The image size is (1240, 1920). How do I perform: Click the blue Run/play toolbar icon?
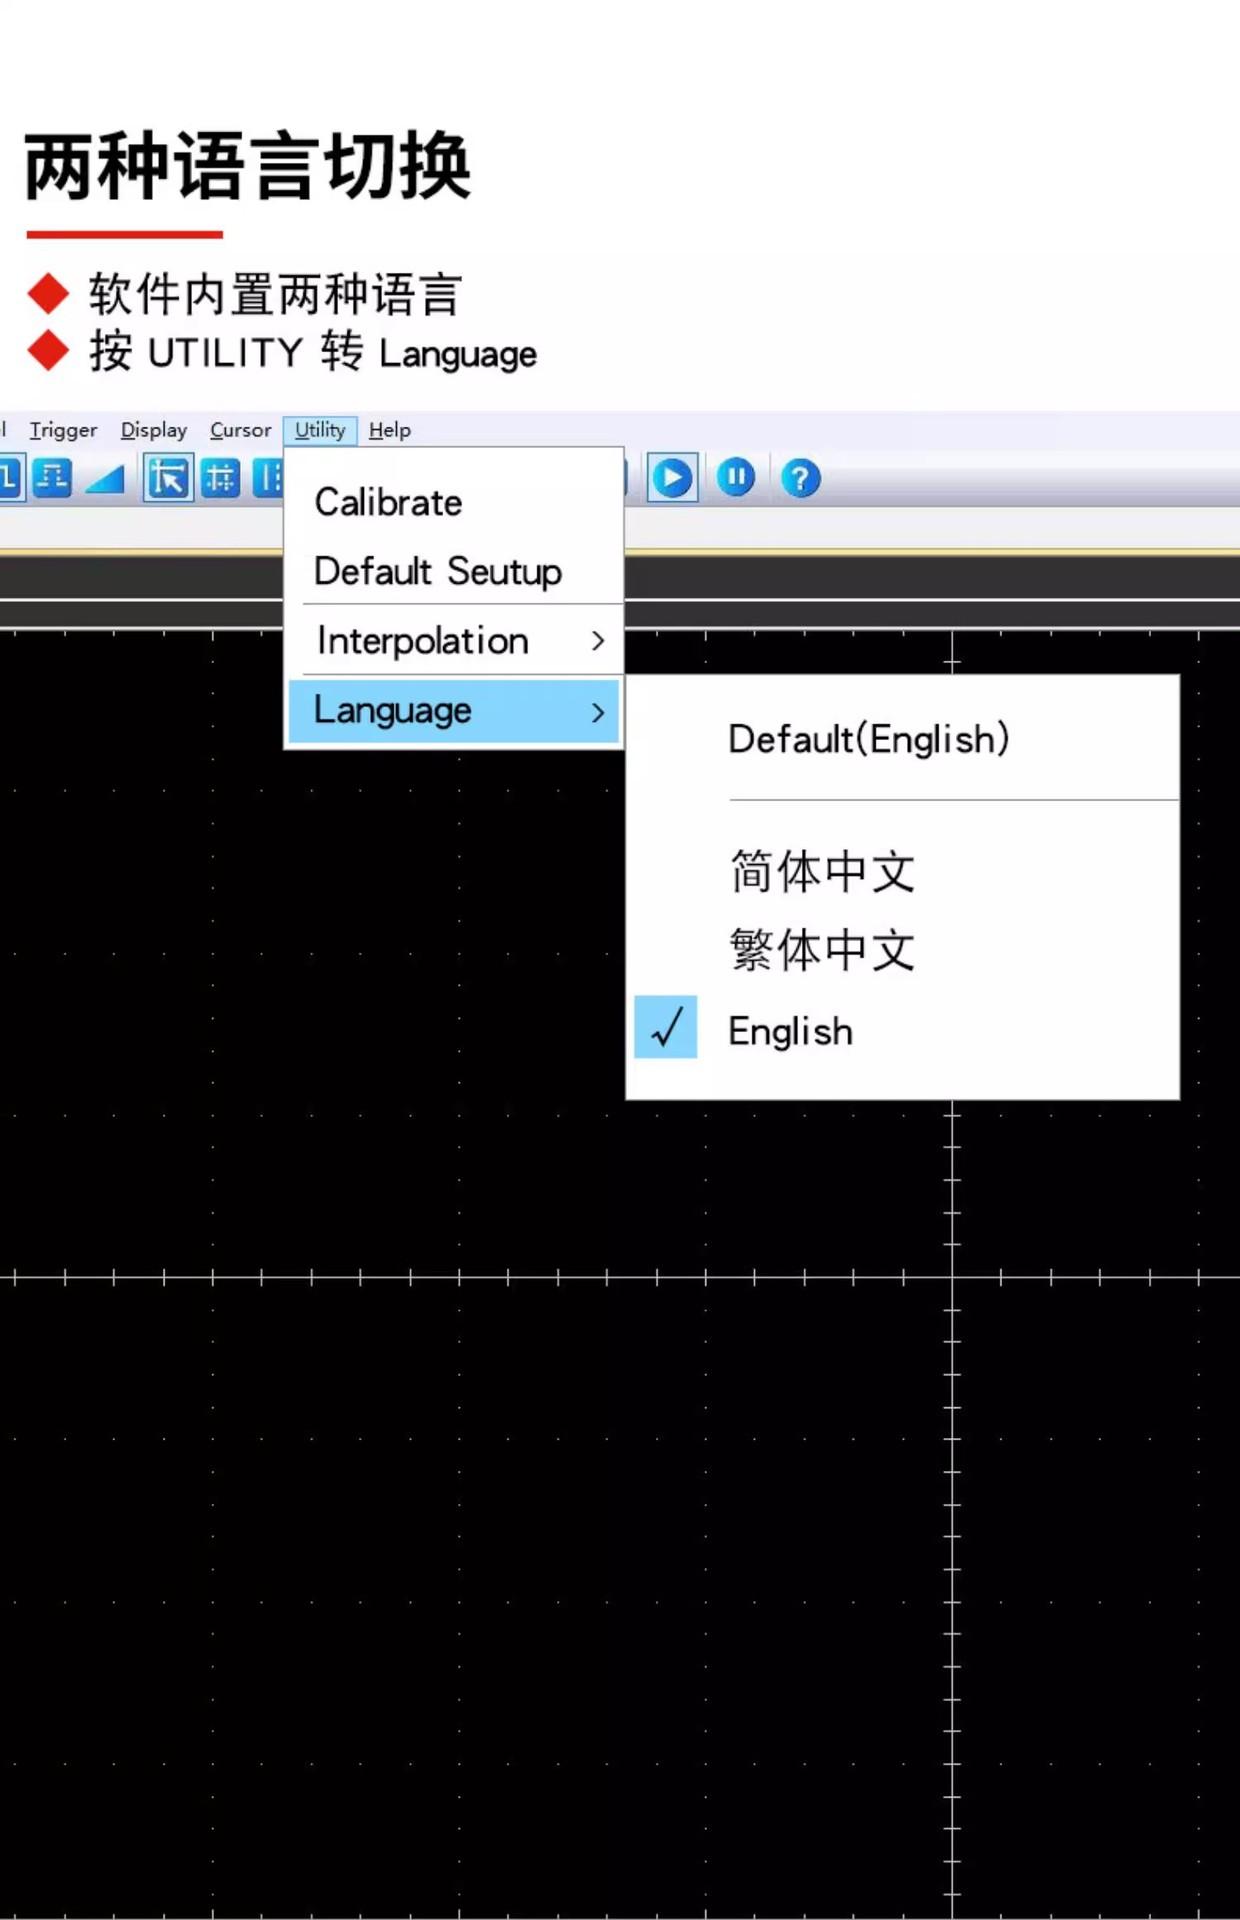point(672,478)
